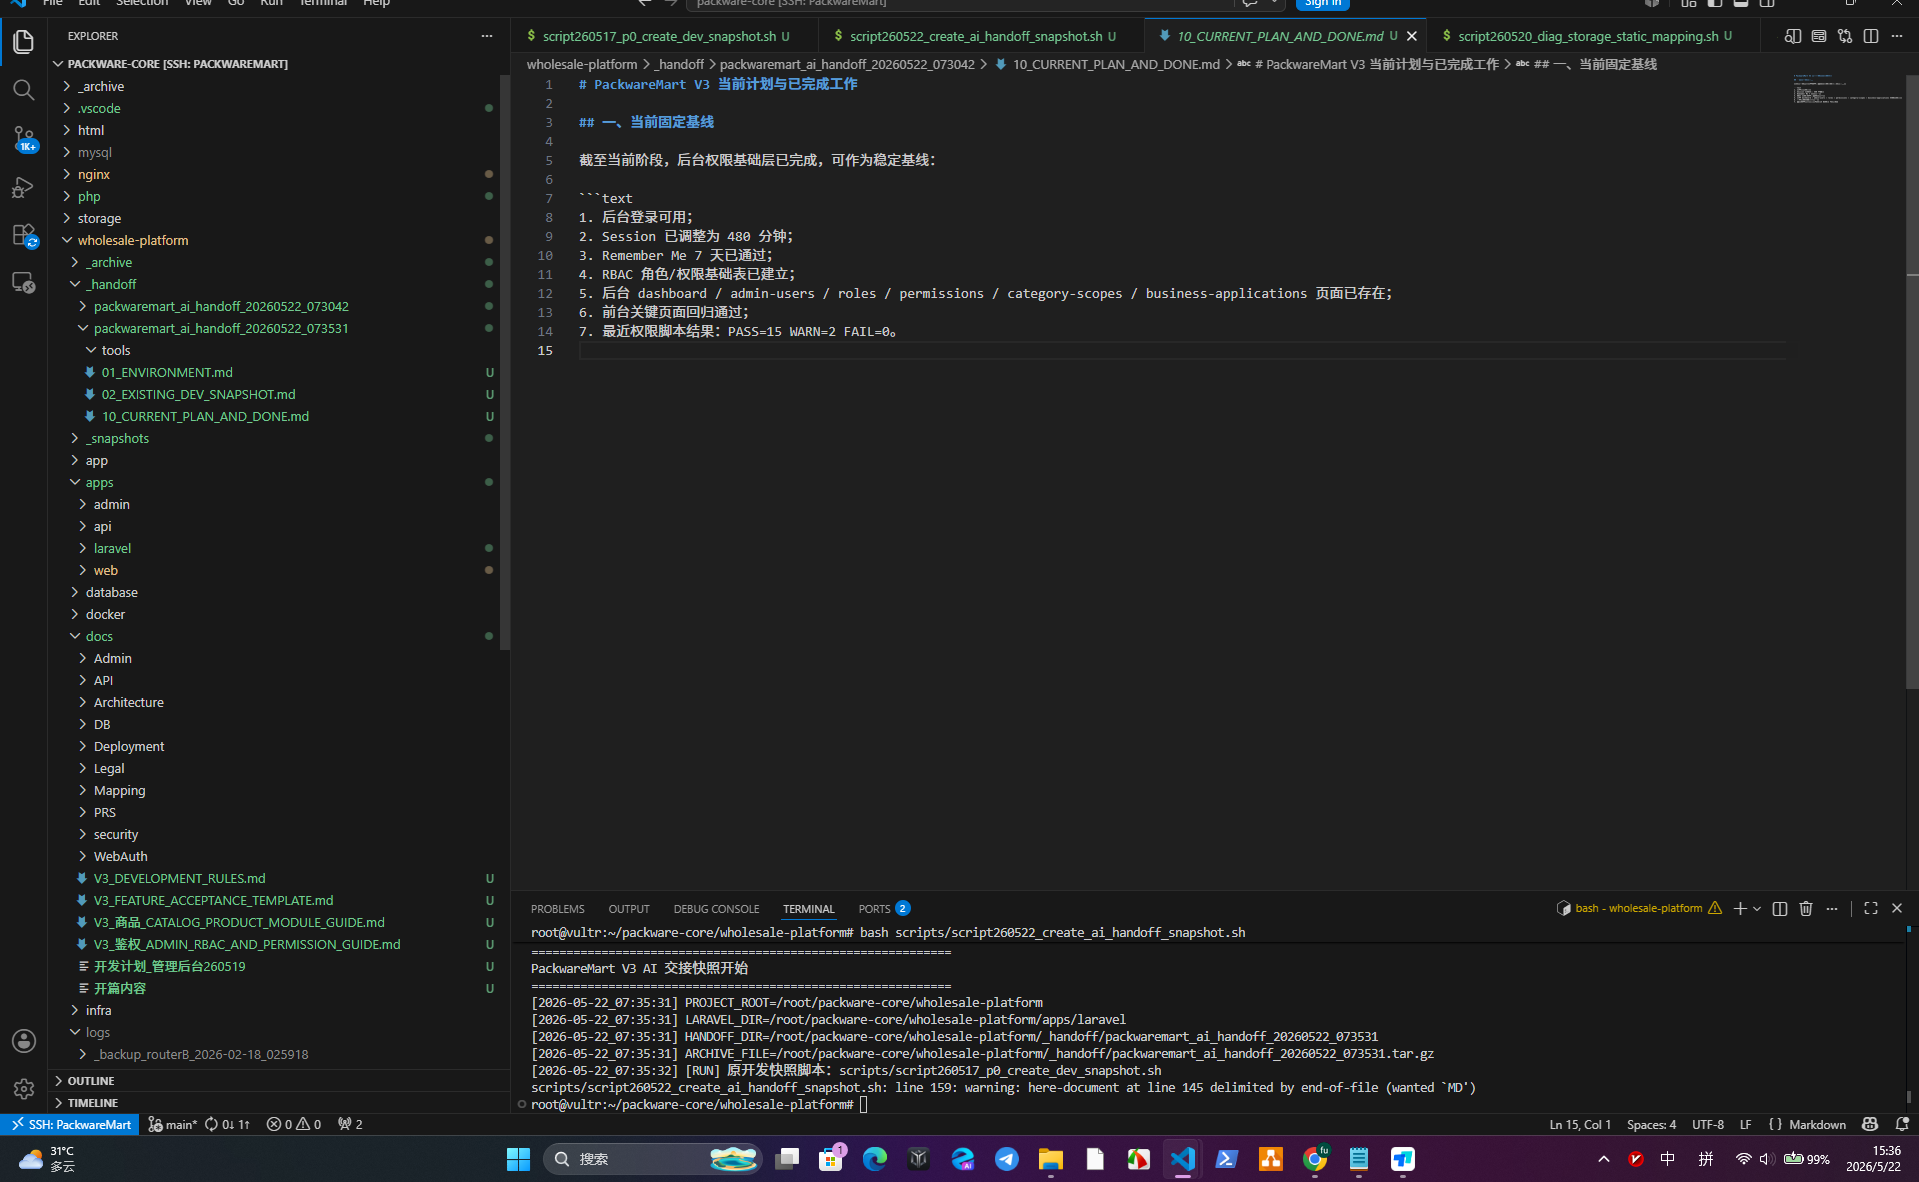Split the editor right
Viewport: 1919px width, 1182px height.
(x=1871, y=36)
